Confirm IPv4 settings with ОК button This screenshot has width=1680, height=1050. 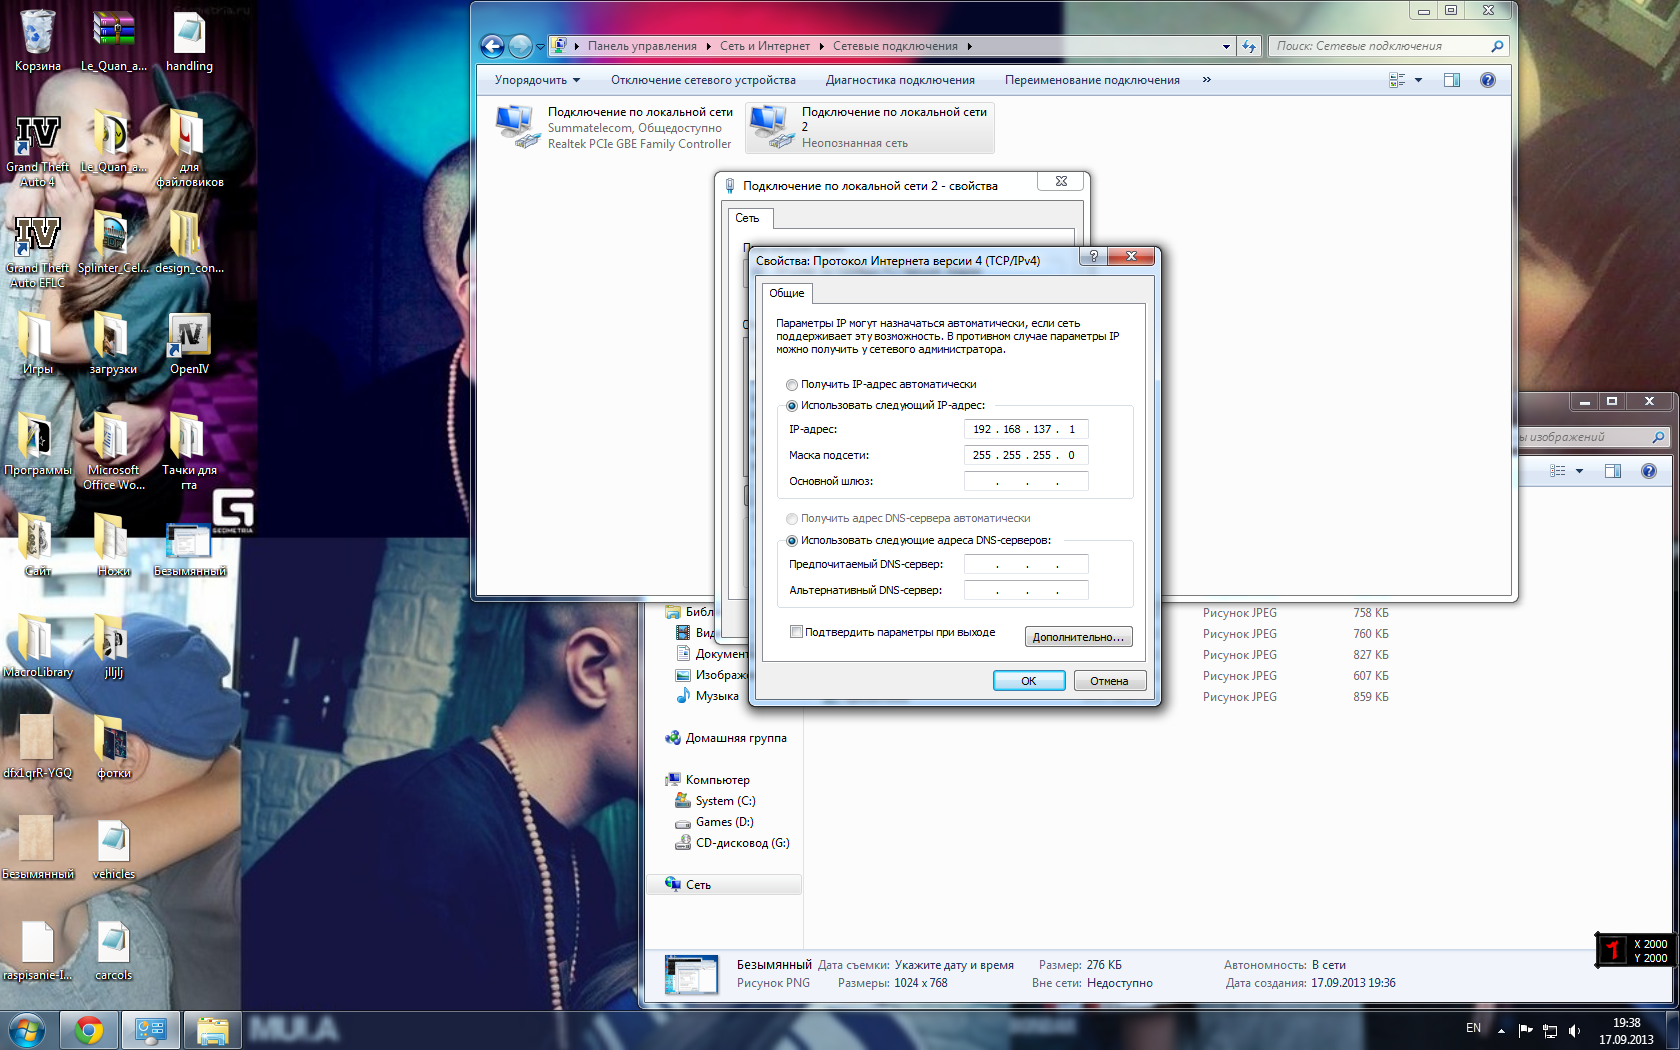[1029, 681]
